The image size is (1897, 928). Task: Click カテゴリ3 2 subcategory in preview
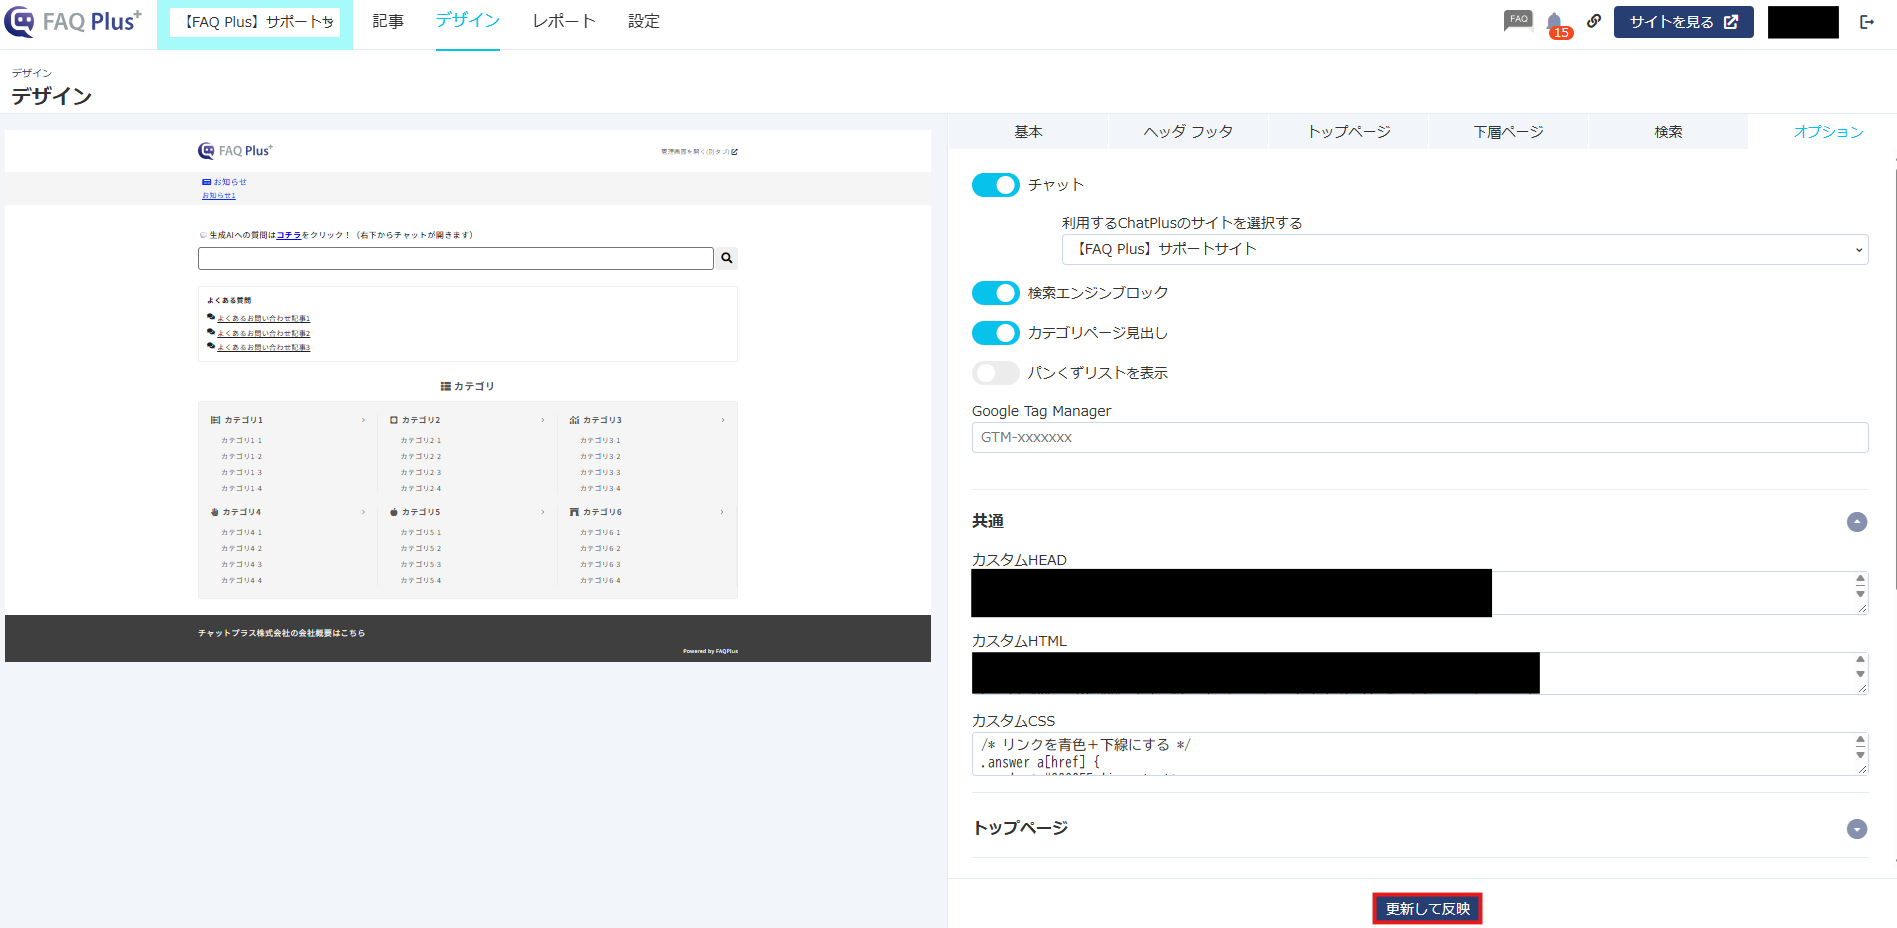click(600, 457)
